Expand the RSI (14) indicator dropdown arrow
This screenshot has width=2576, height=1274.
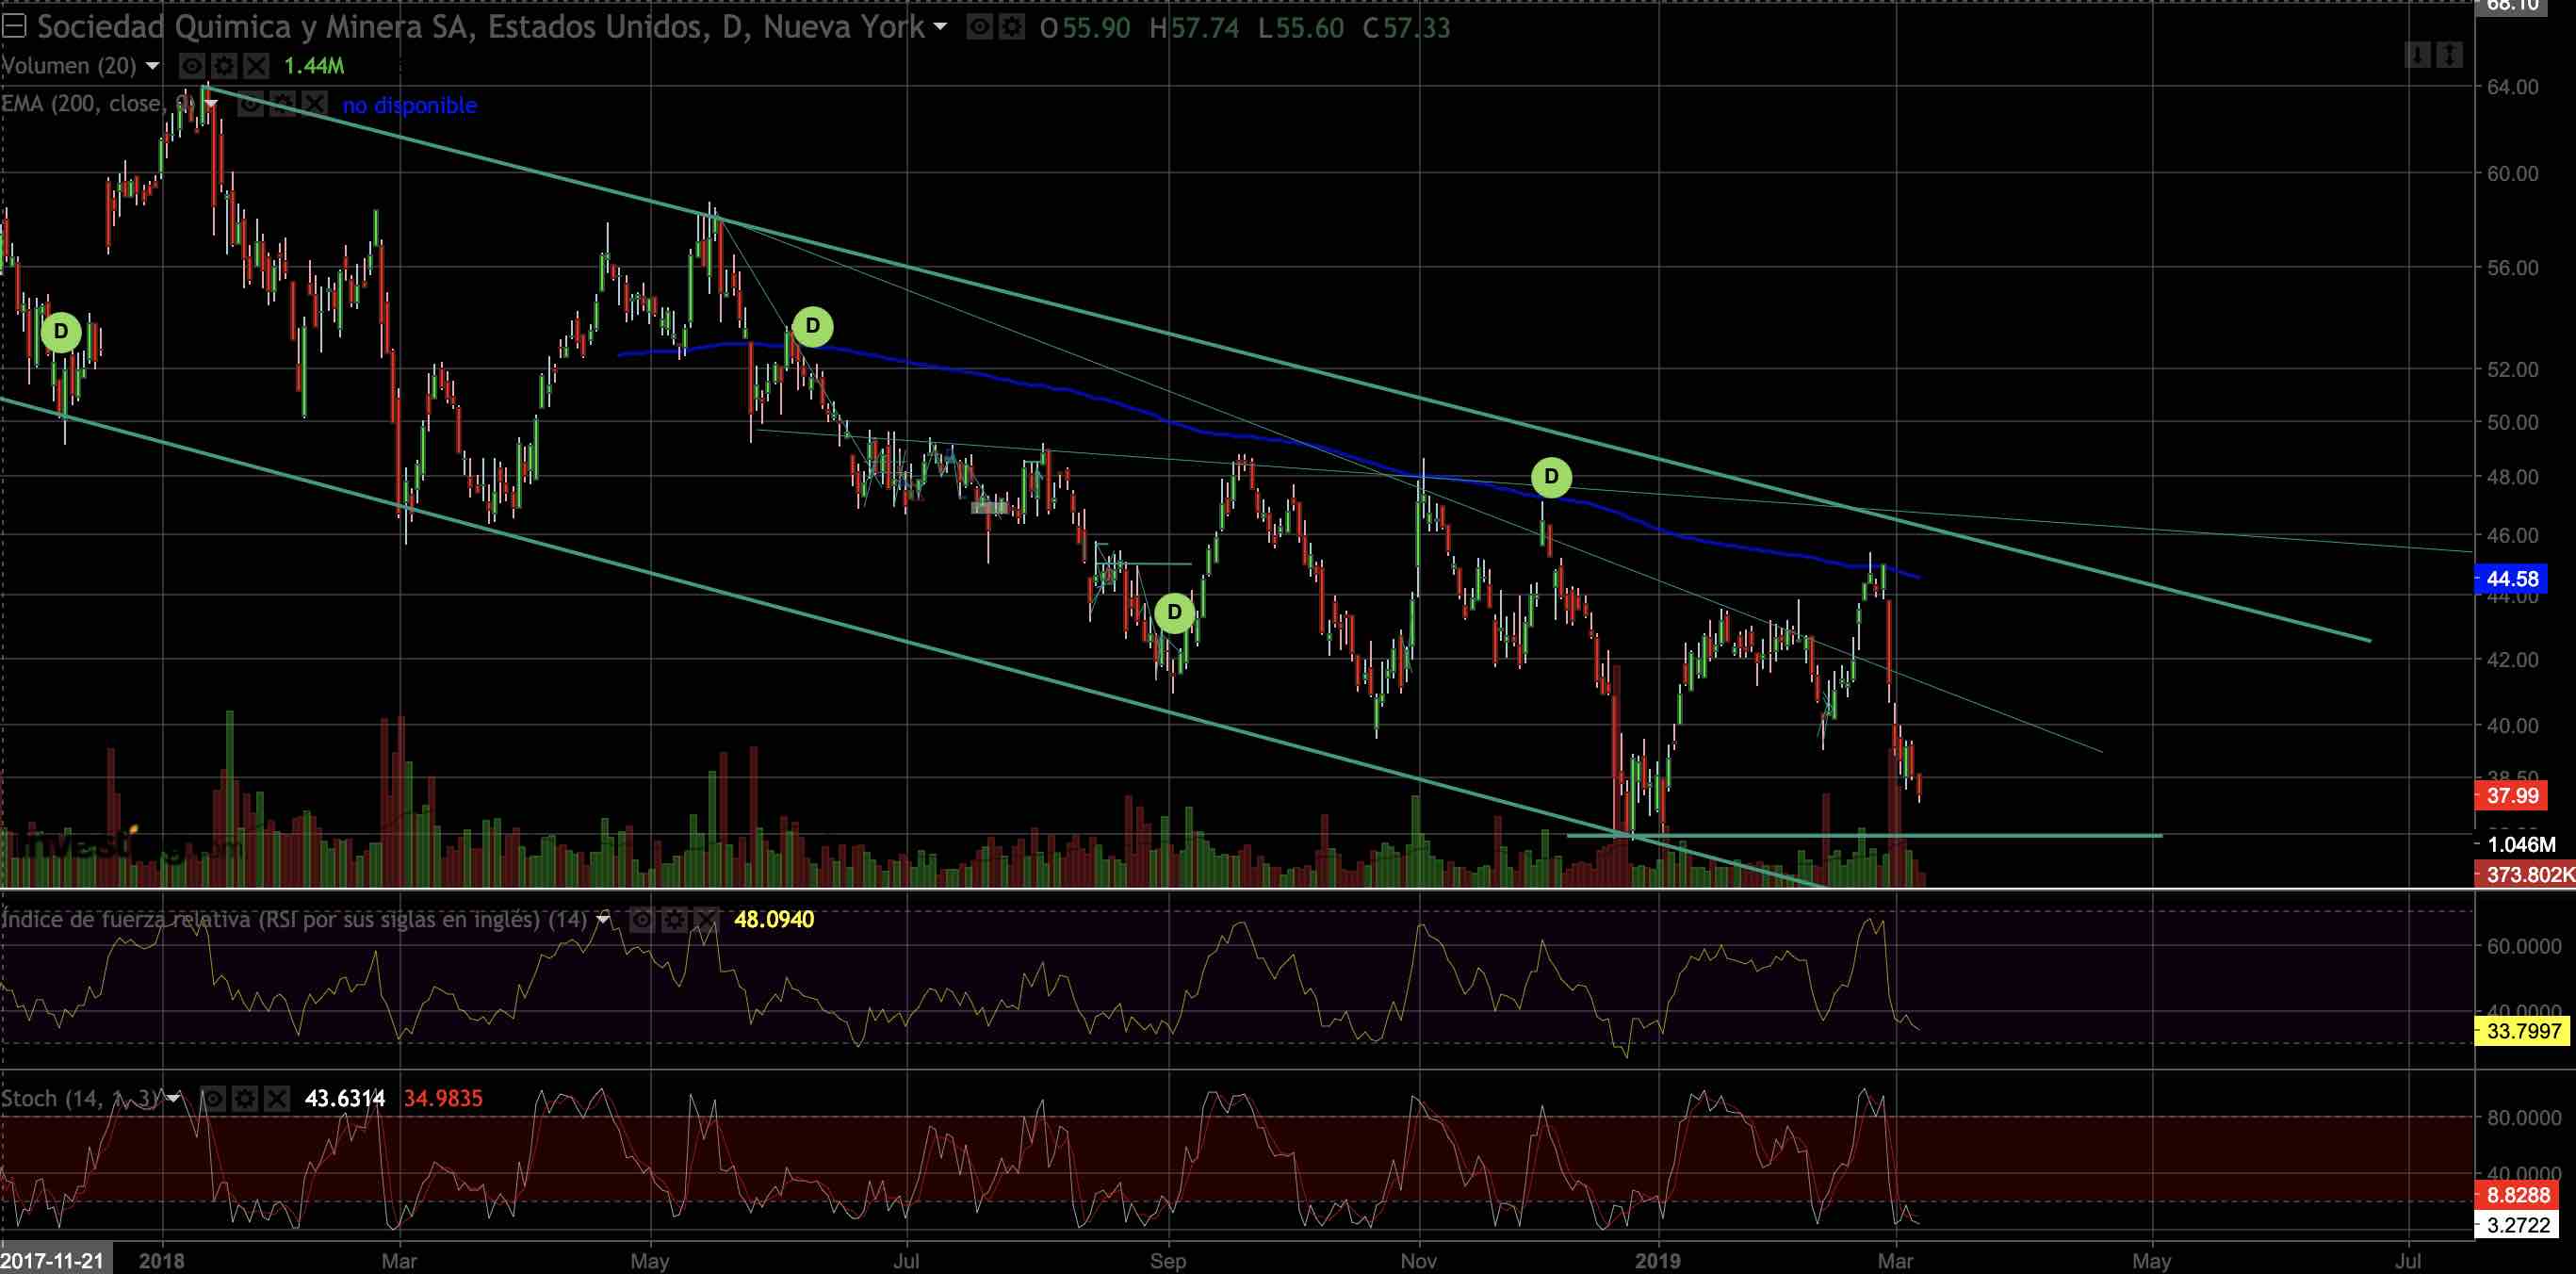pyautogui.click(x=603, y=919)
